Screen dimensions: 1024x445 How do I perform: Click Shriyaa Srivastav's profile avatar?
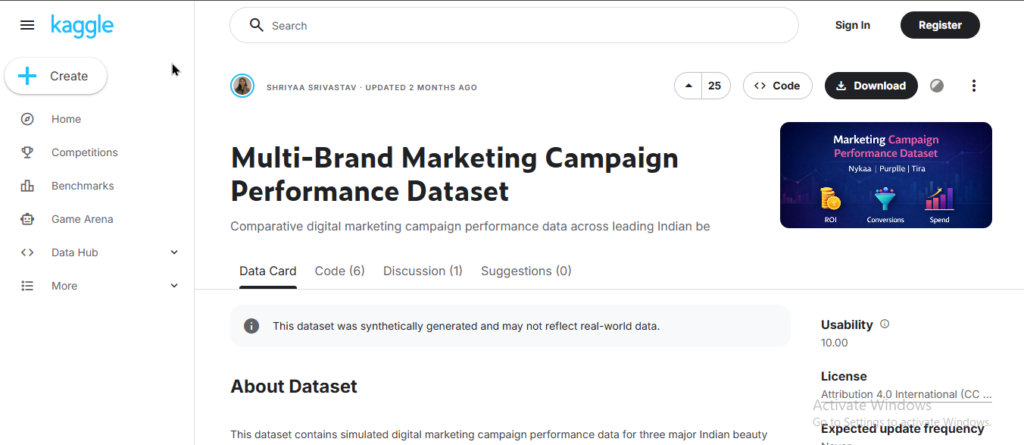coord(242,86)
